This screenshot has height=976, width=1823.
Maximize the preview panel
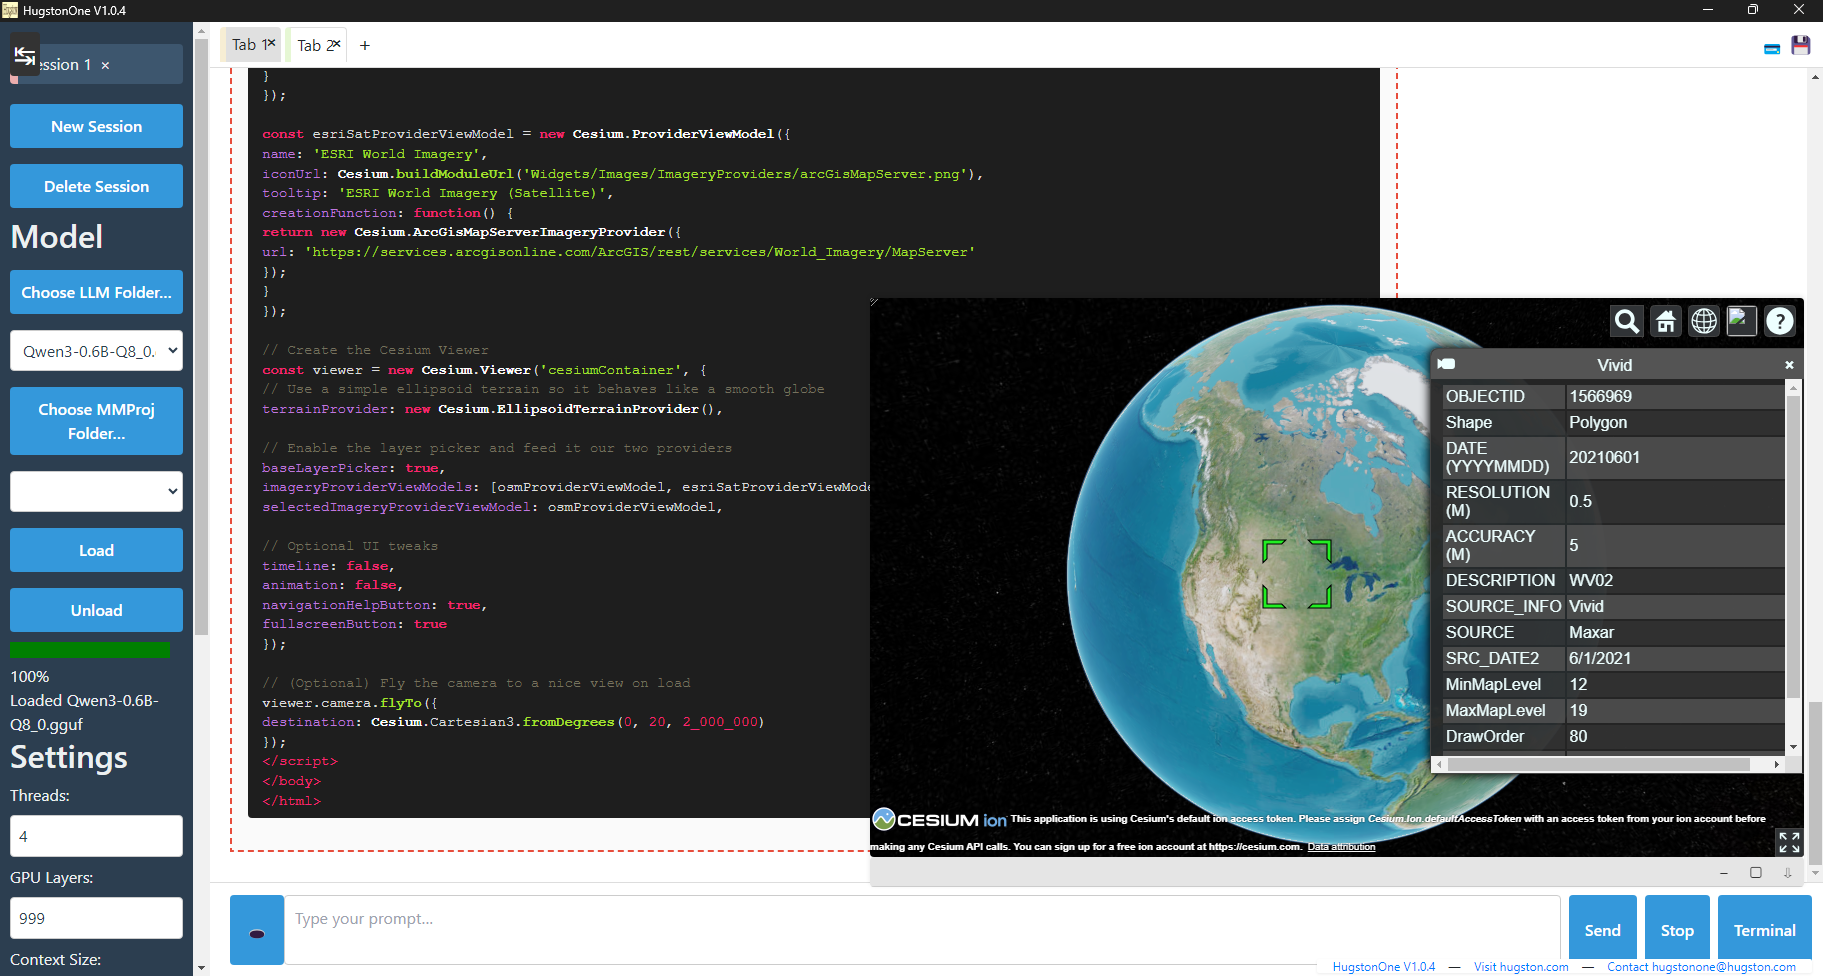1756,873
